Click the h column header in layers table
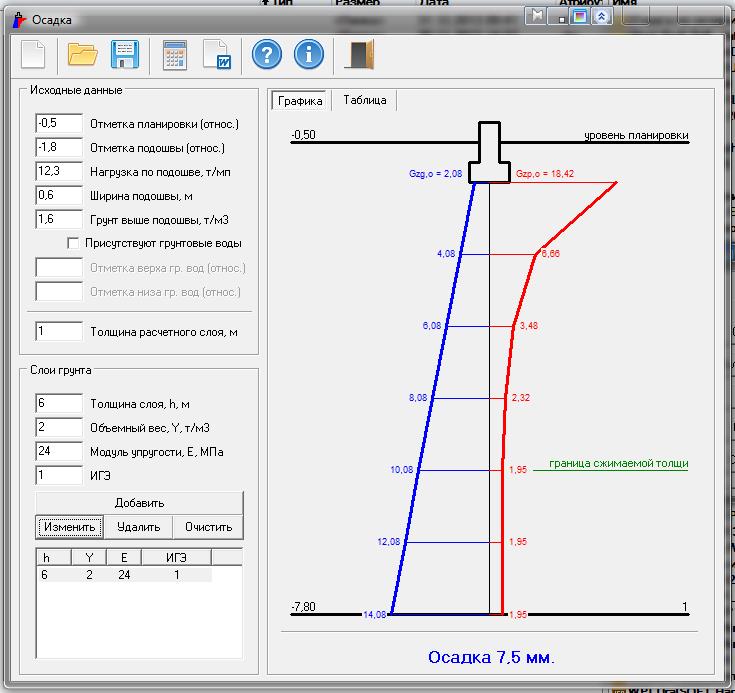This screenshot has width=735, height=693. click(x=54, y=557)
